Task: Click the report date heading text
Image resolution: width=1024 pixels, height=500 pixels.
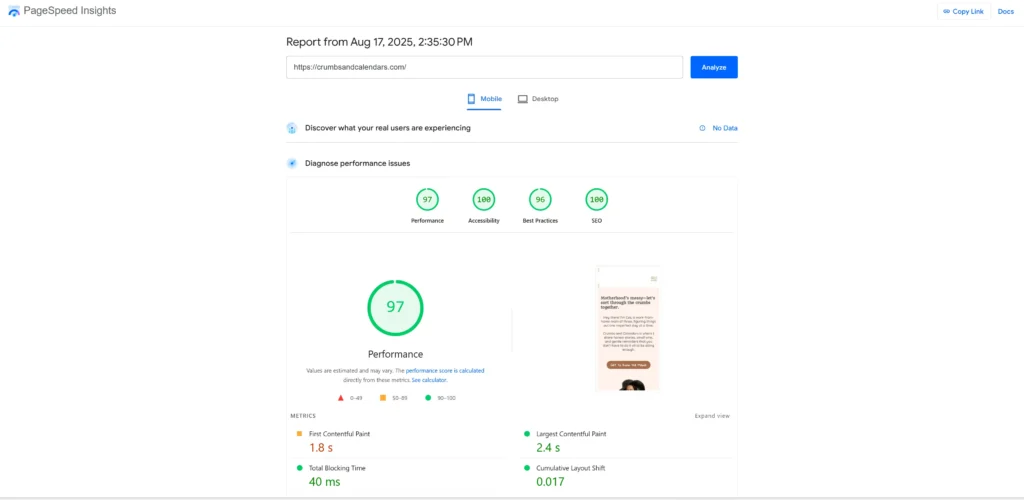Action: [x=379, y=42]
